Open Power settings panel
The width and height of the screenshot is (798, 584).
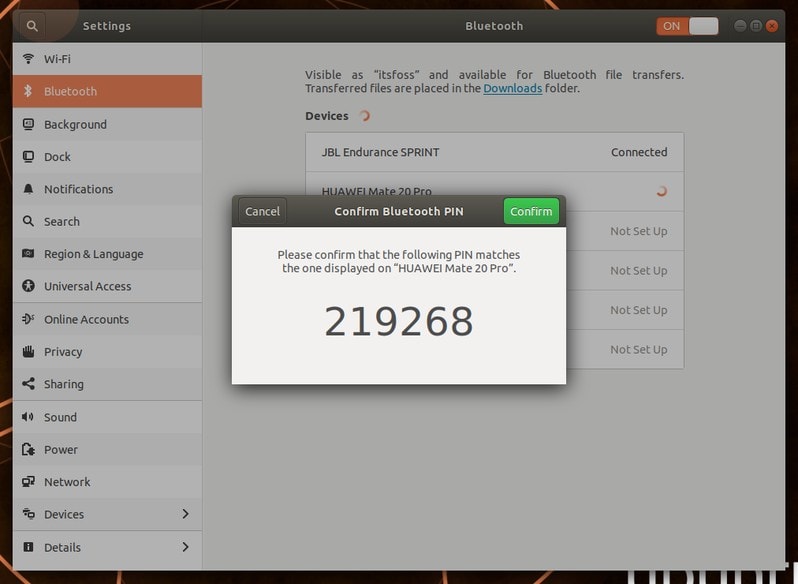(107, 450)
